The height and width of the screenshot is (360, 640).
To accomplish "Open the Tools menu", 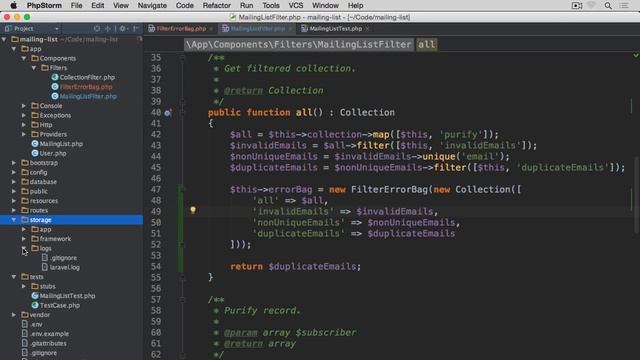I will click(271, 5).
